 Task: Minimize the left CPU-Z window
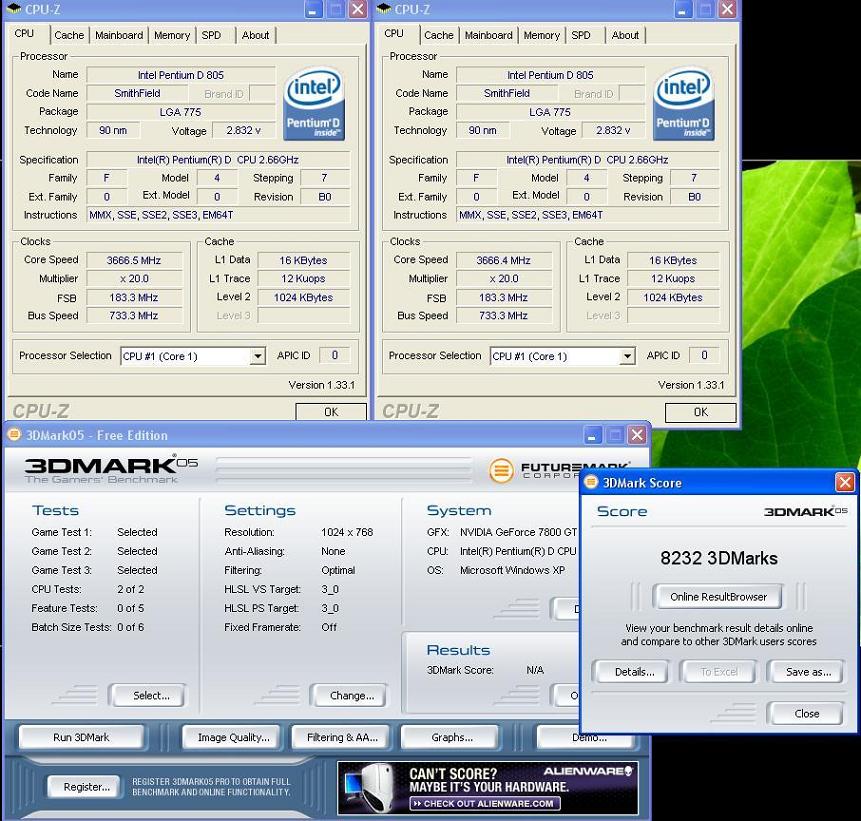[x=313, y=9]
